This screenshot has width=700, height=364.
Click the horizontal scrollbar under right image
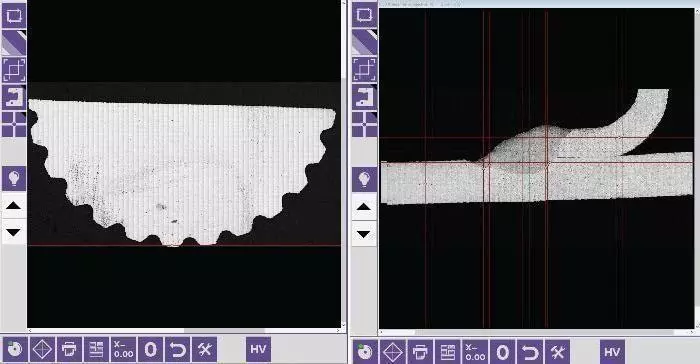[x=536, y=332]
